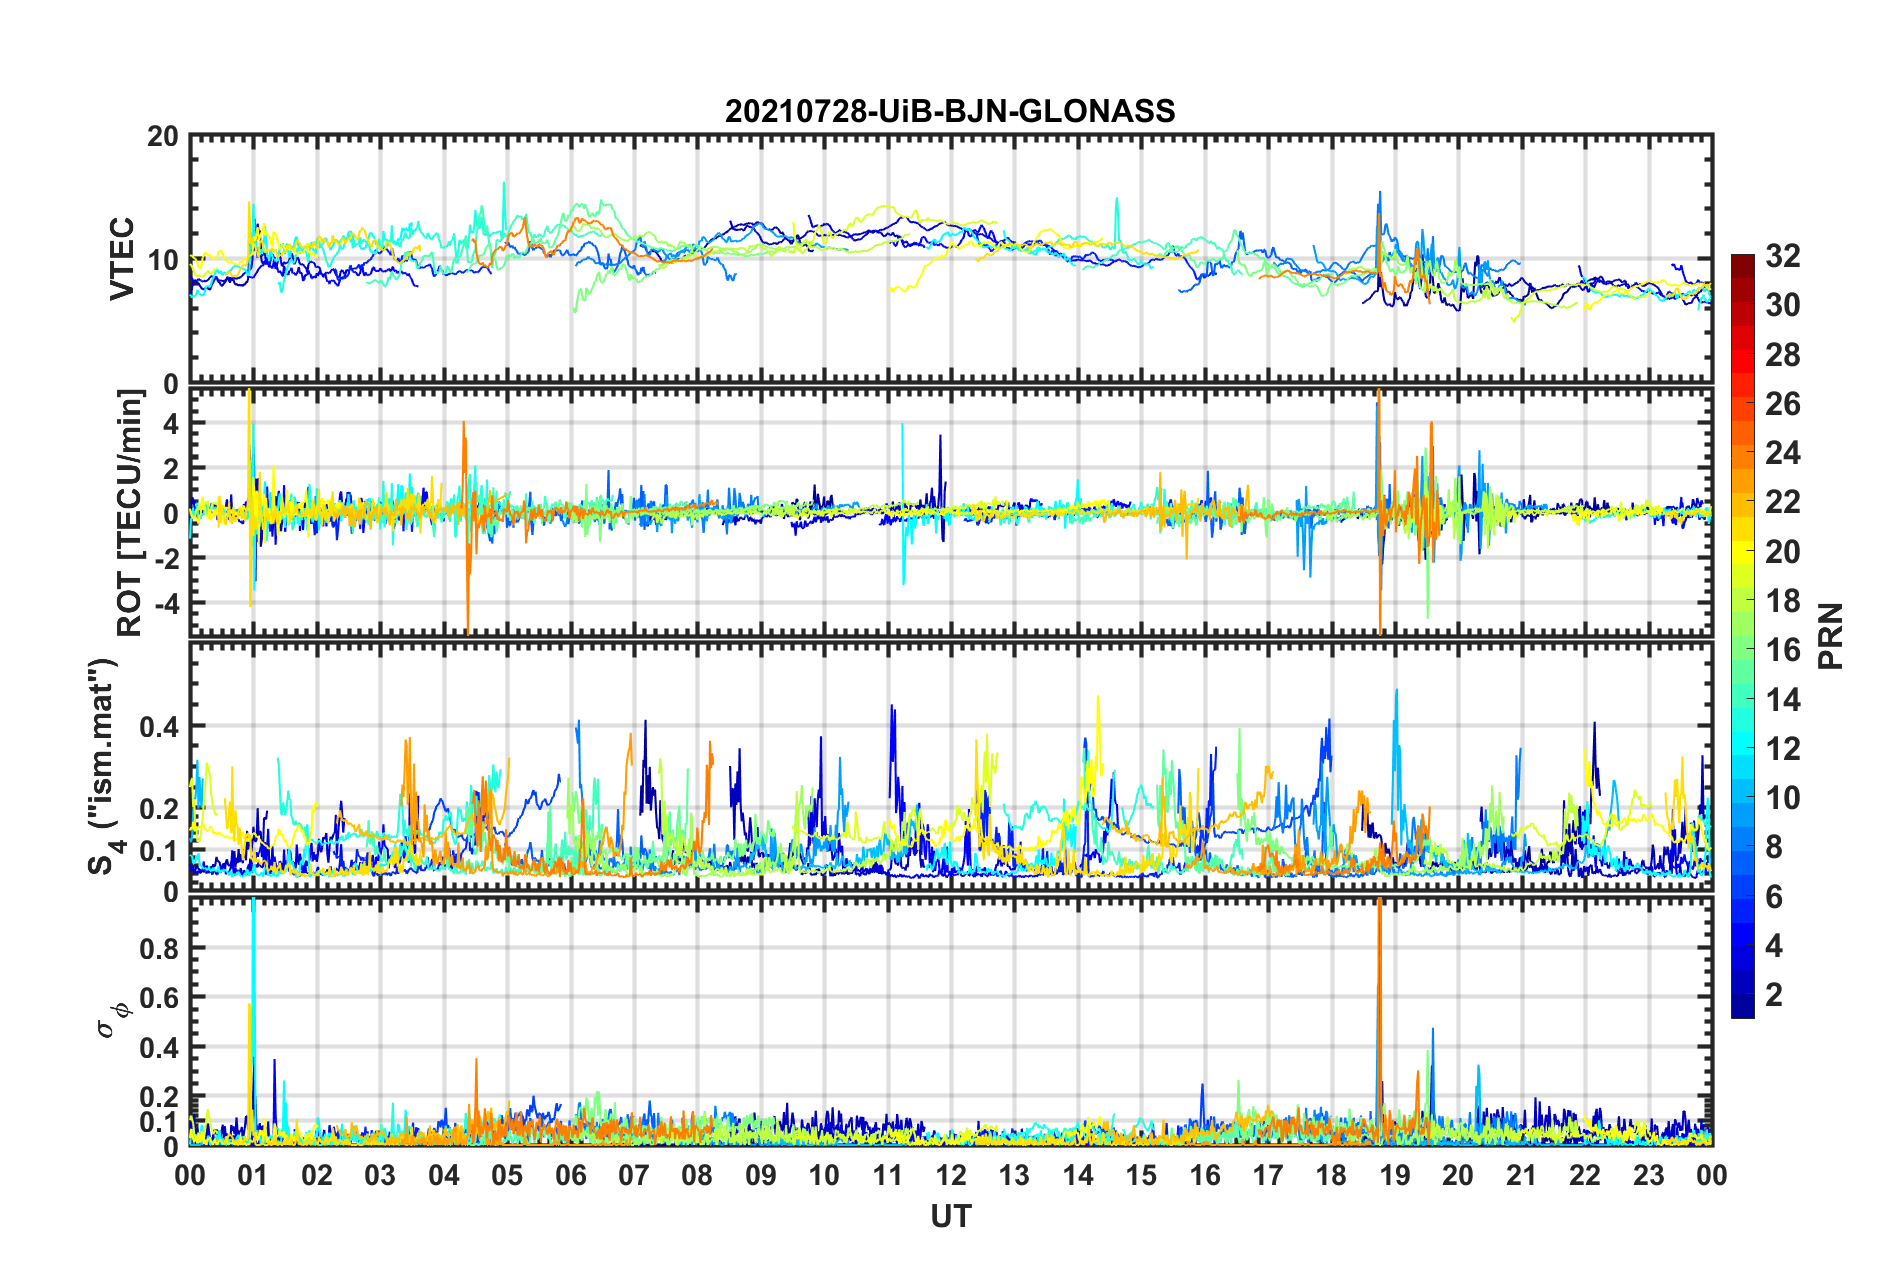Select the ROT [TECU/min] y-axis label
The height and width of the screenshot is (1272, 1902).
pos(129,512)
